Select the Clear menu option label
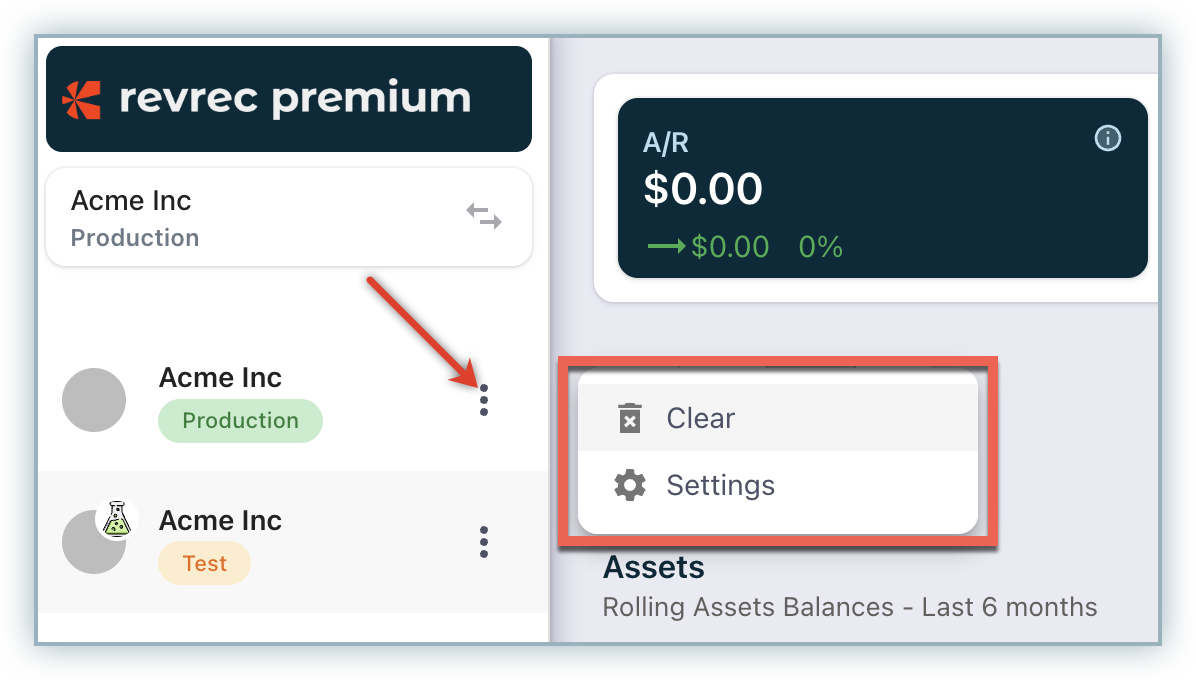 (700, 418)
